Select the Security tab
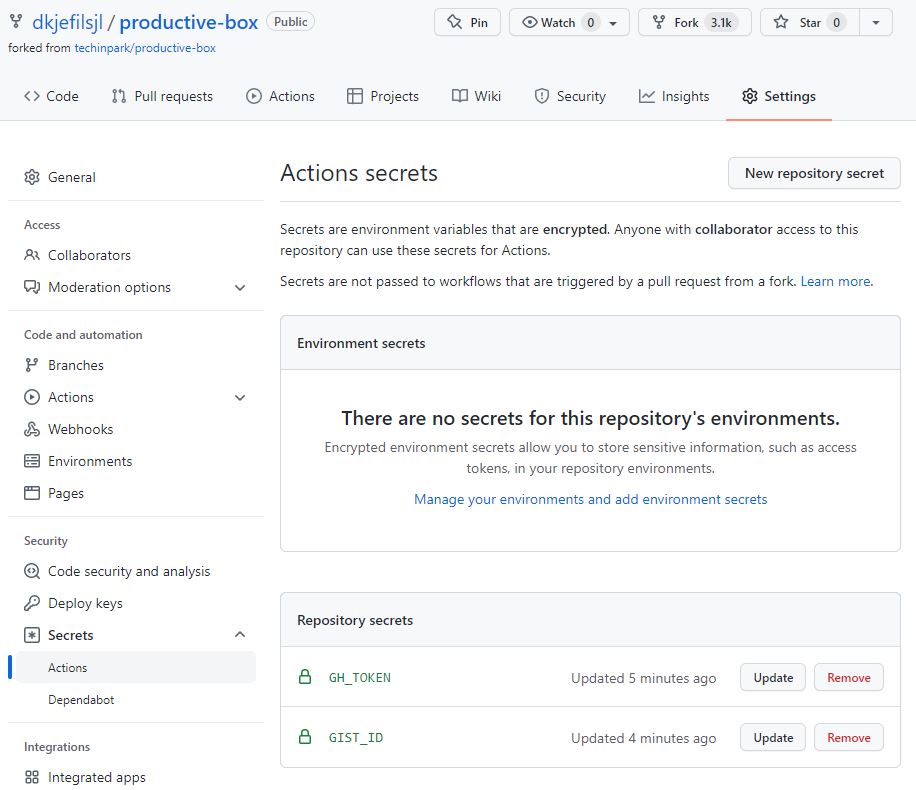 pos(570,96)
